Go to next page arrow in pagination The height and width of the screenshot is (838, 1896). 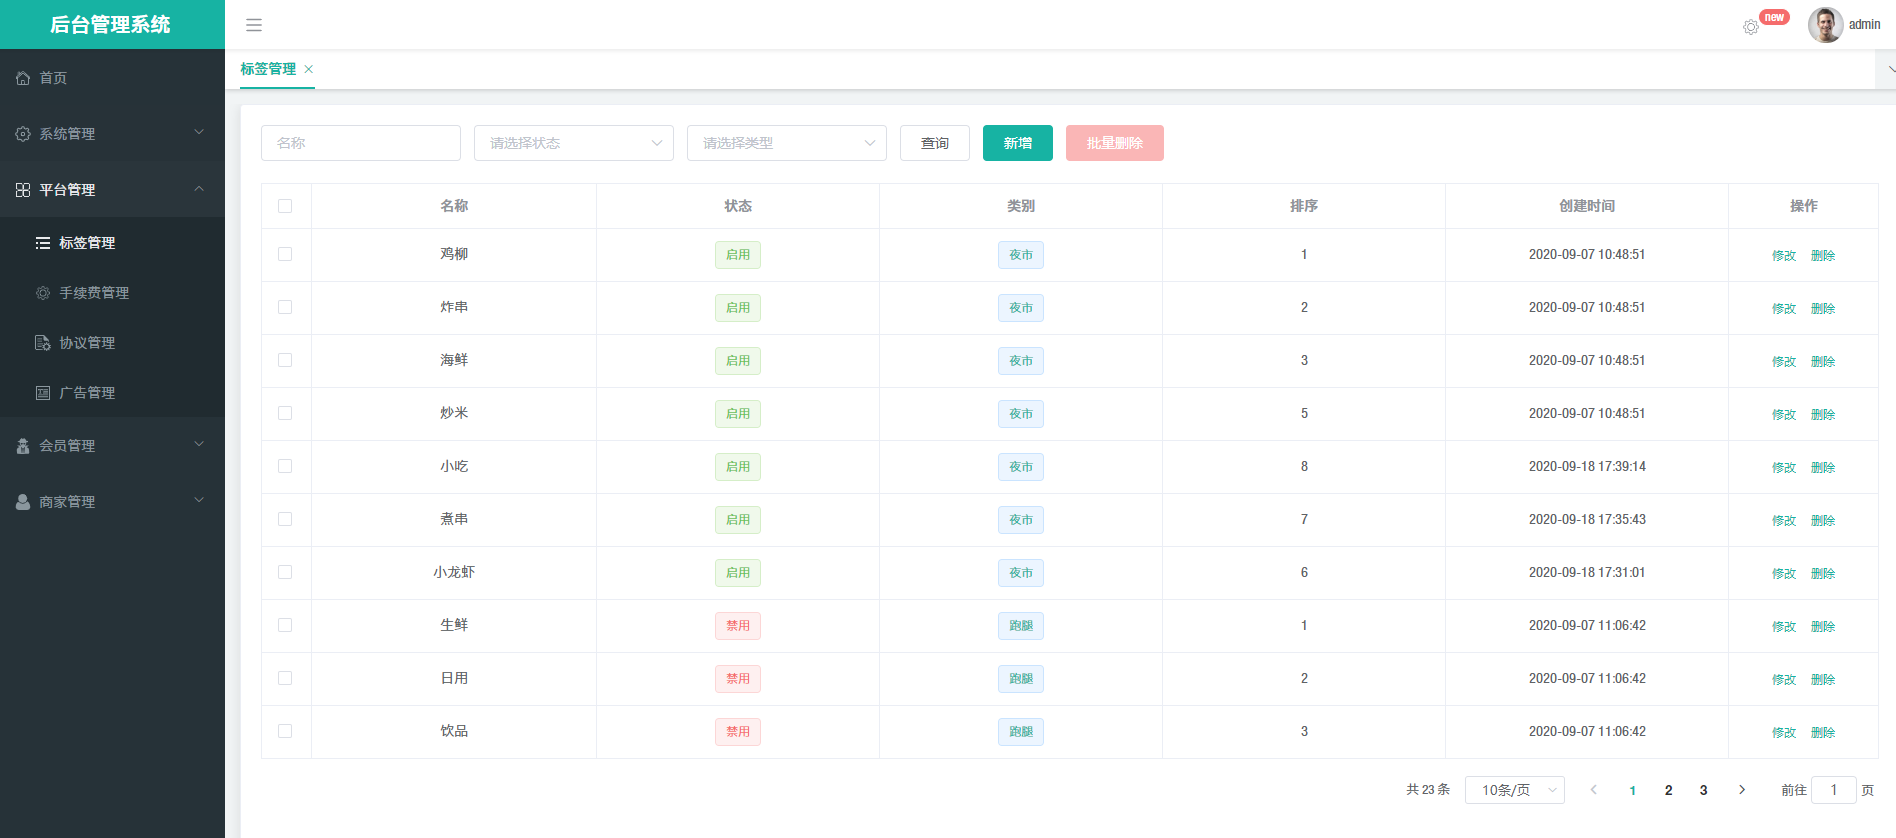coord(1742,790)
